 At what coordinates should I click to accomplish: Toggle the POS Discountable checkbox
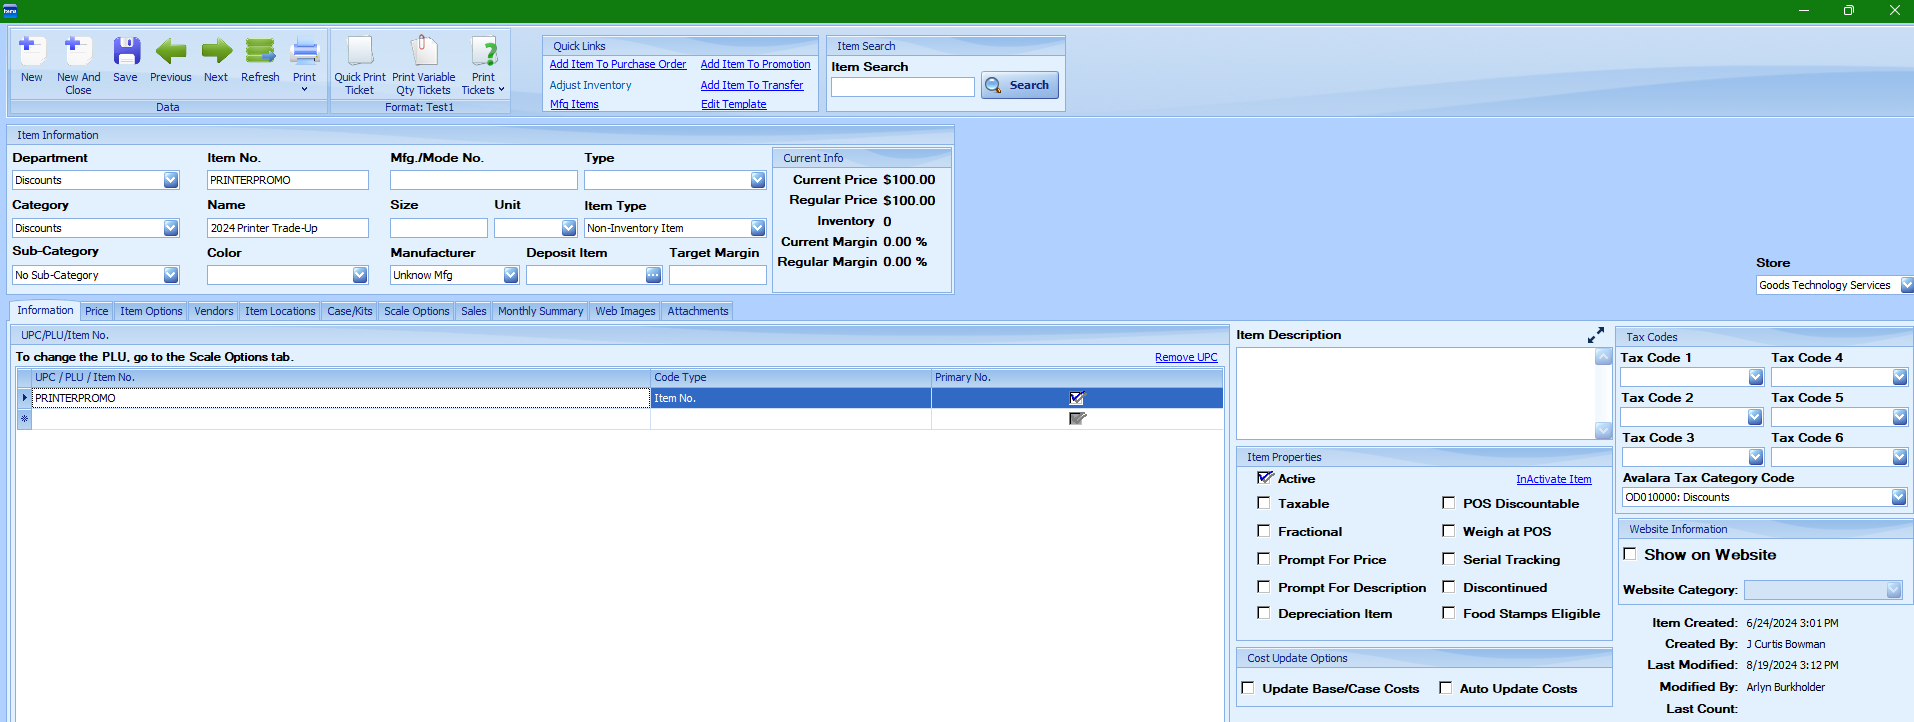pos(1448,503)
